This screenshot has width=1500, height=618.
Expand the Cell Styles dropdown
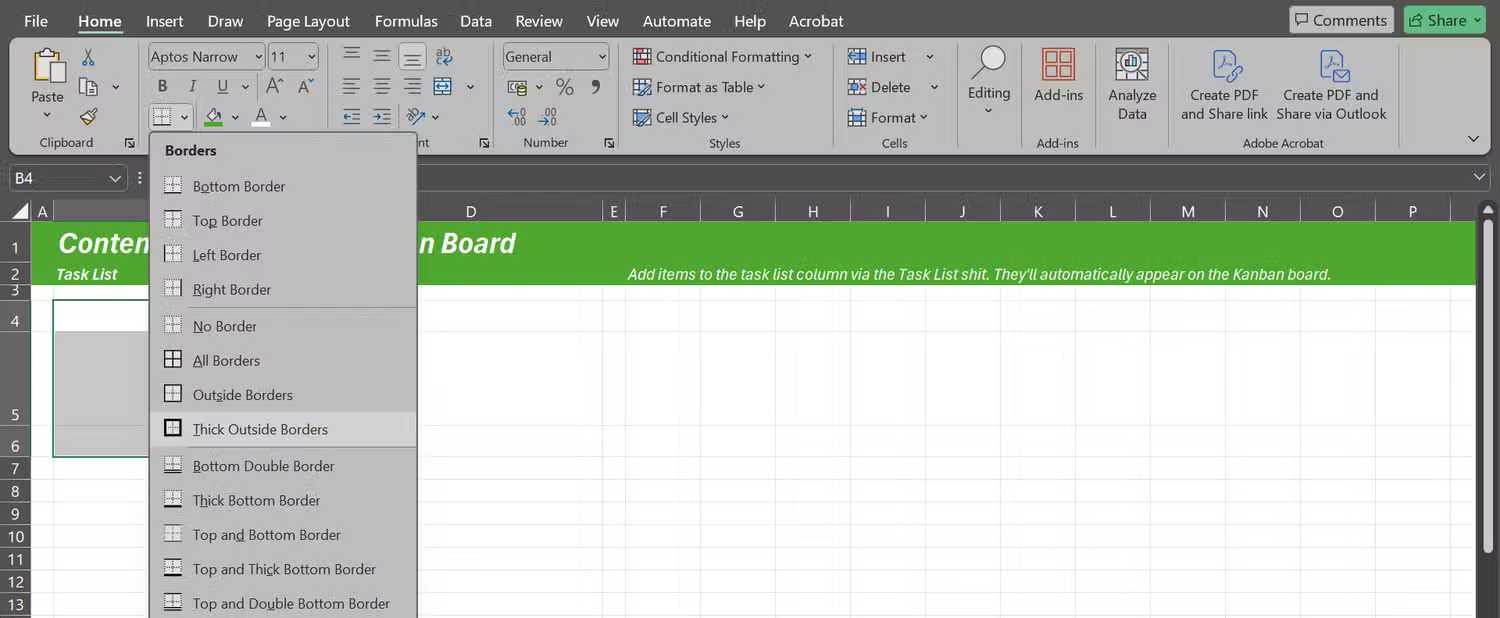(725, 117)
